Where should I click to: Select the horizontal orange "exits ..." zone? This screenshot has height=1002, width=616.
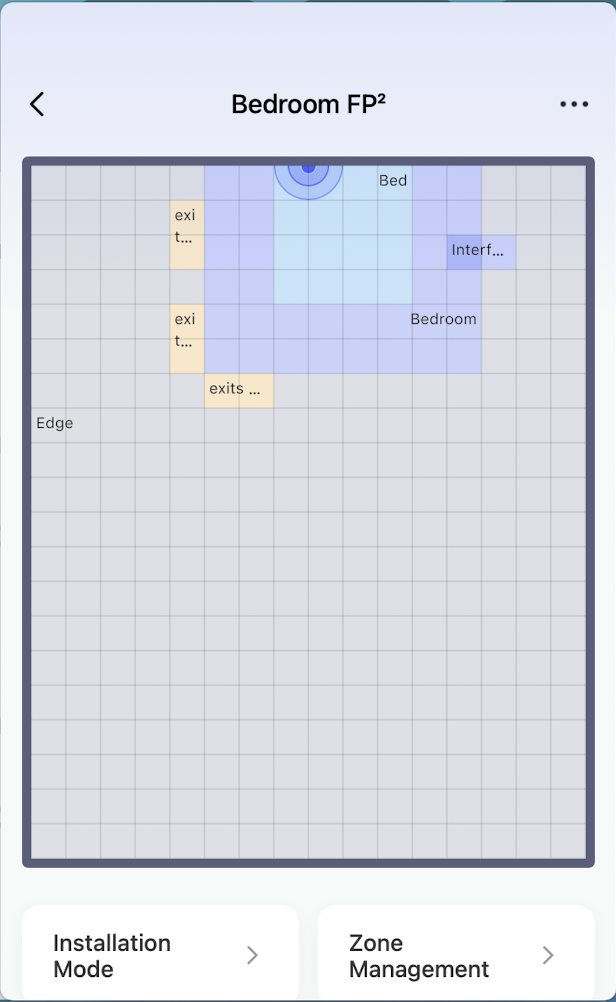pyautogui.click(x=238, y=390)
